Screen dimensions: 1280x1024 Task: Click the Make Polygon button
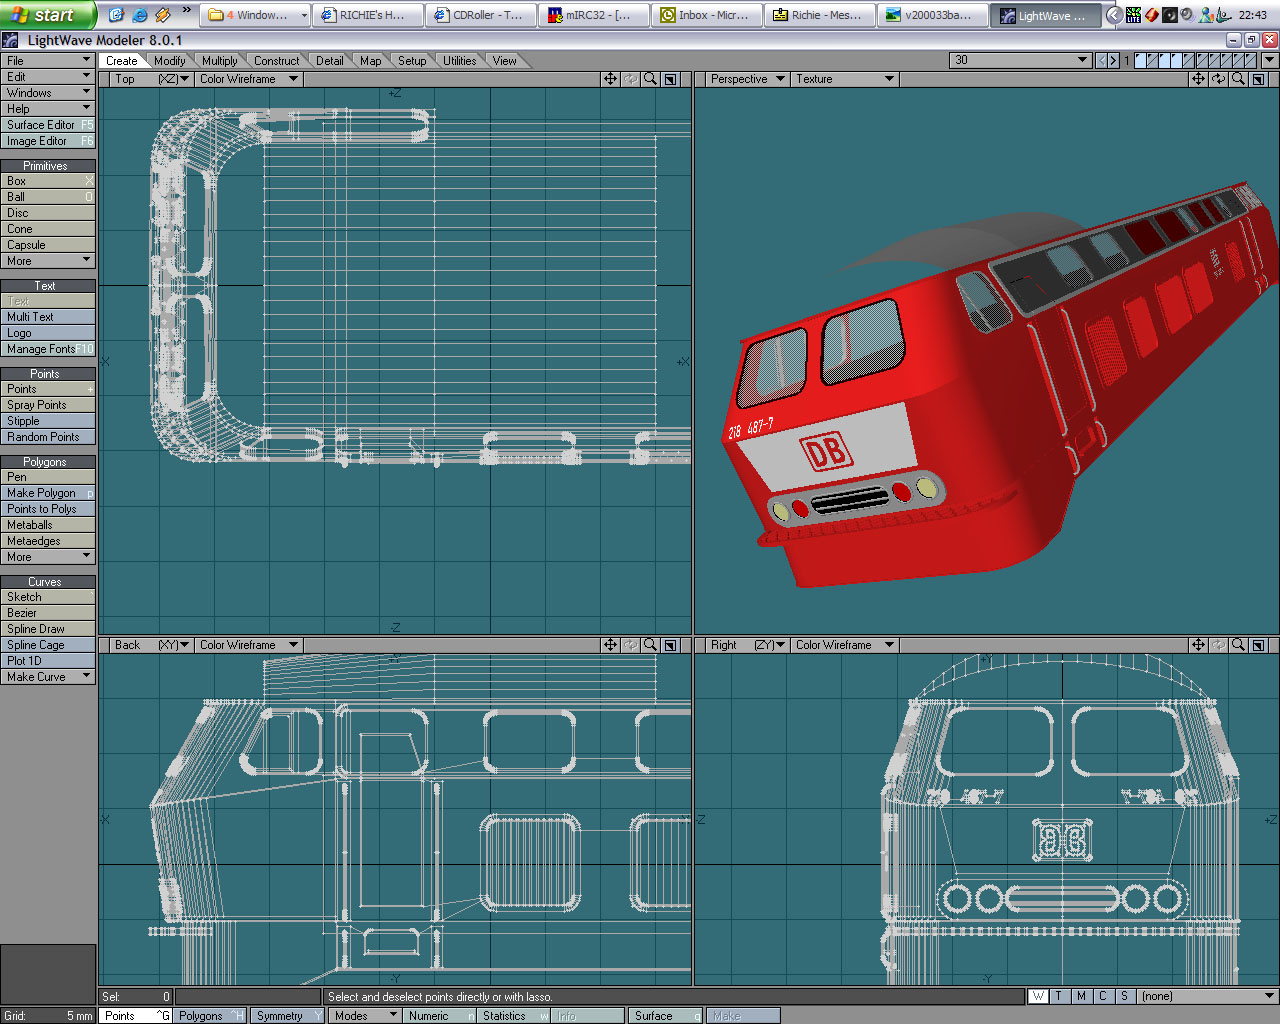pyautogui.click(x=48, y=492)
